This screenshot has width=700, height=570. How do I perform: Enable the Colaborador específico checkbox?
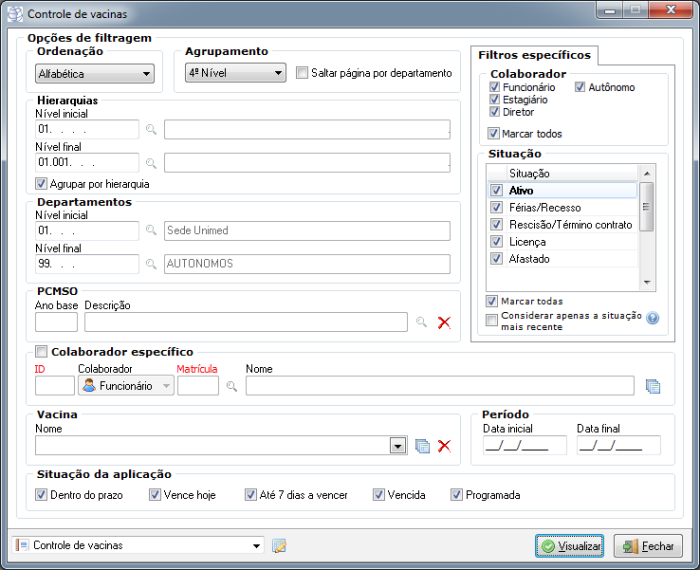[41, 351]
